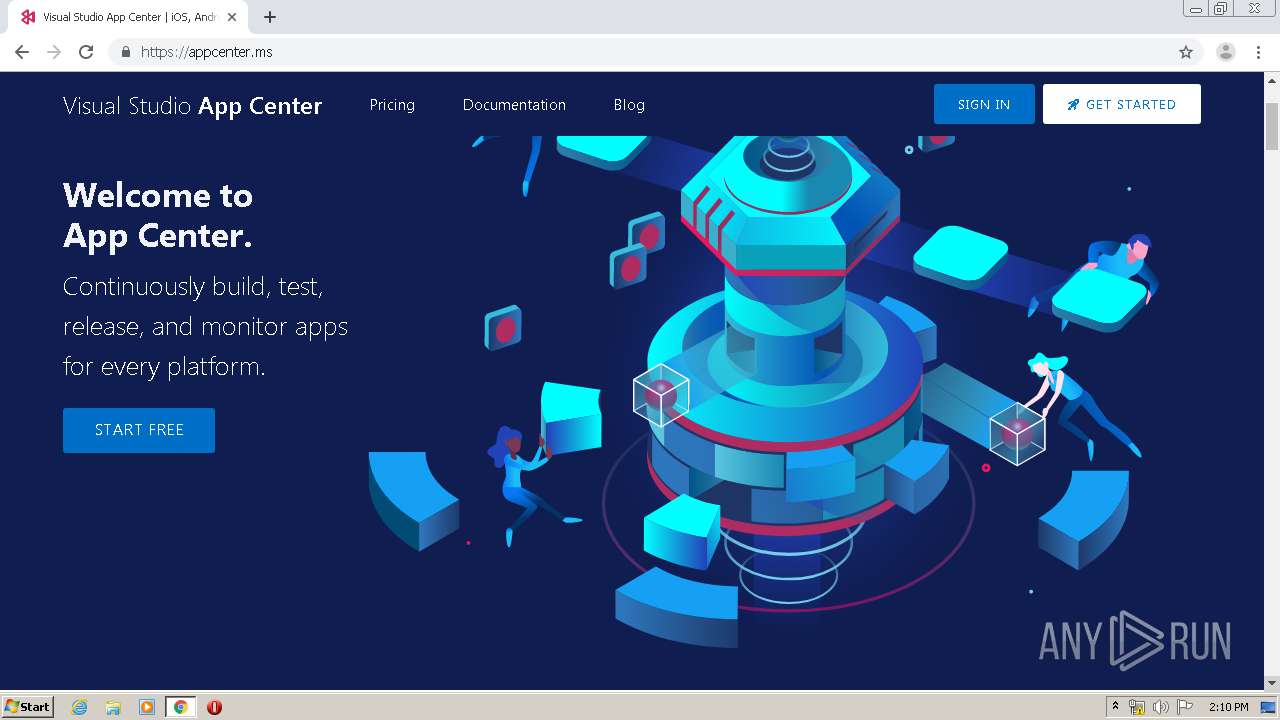Go back to the previous page

(22, 52)
